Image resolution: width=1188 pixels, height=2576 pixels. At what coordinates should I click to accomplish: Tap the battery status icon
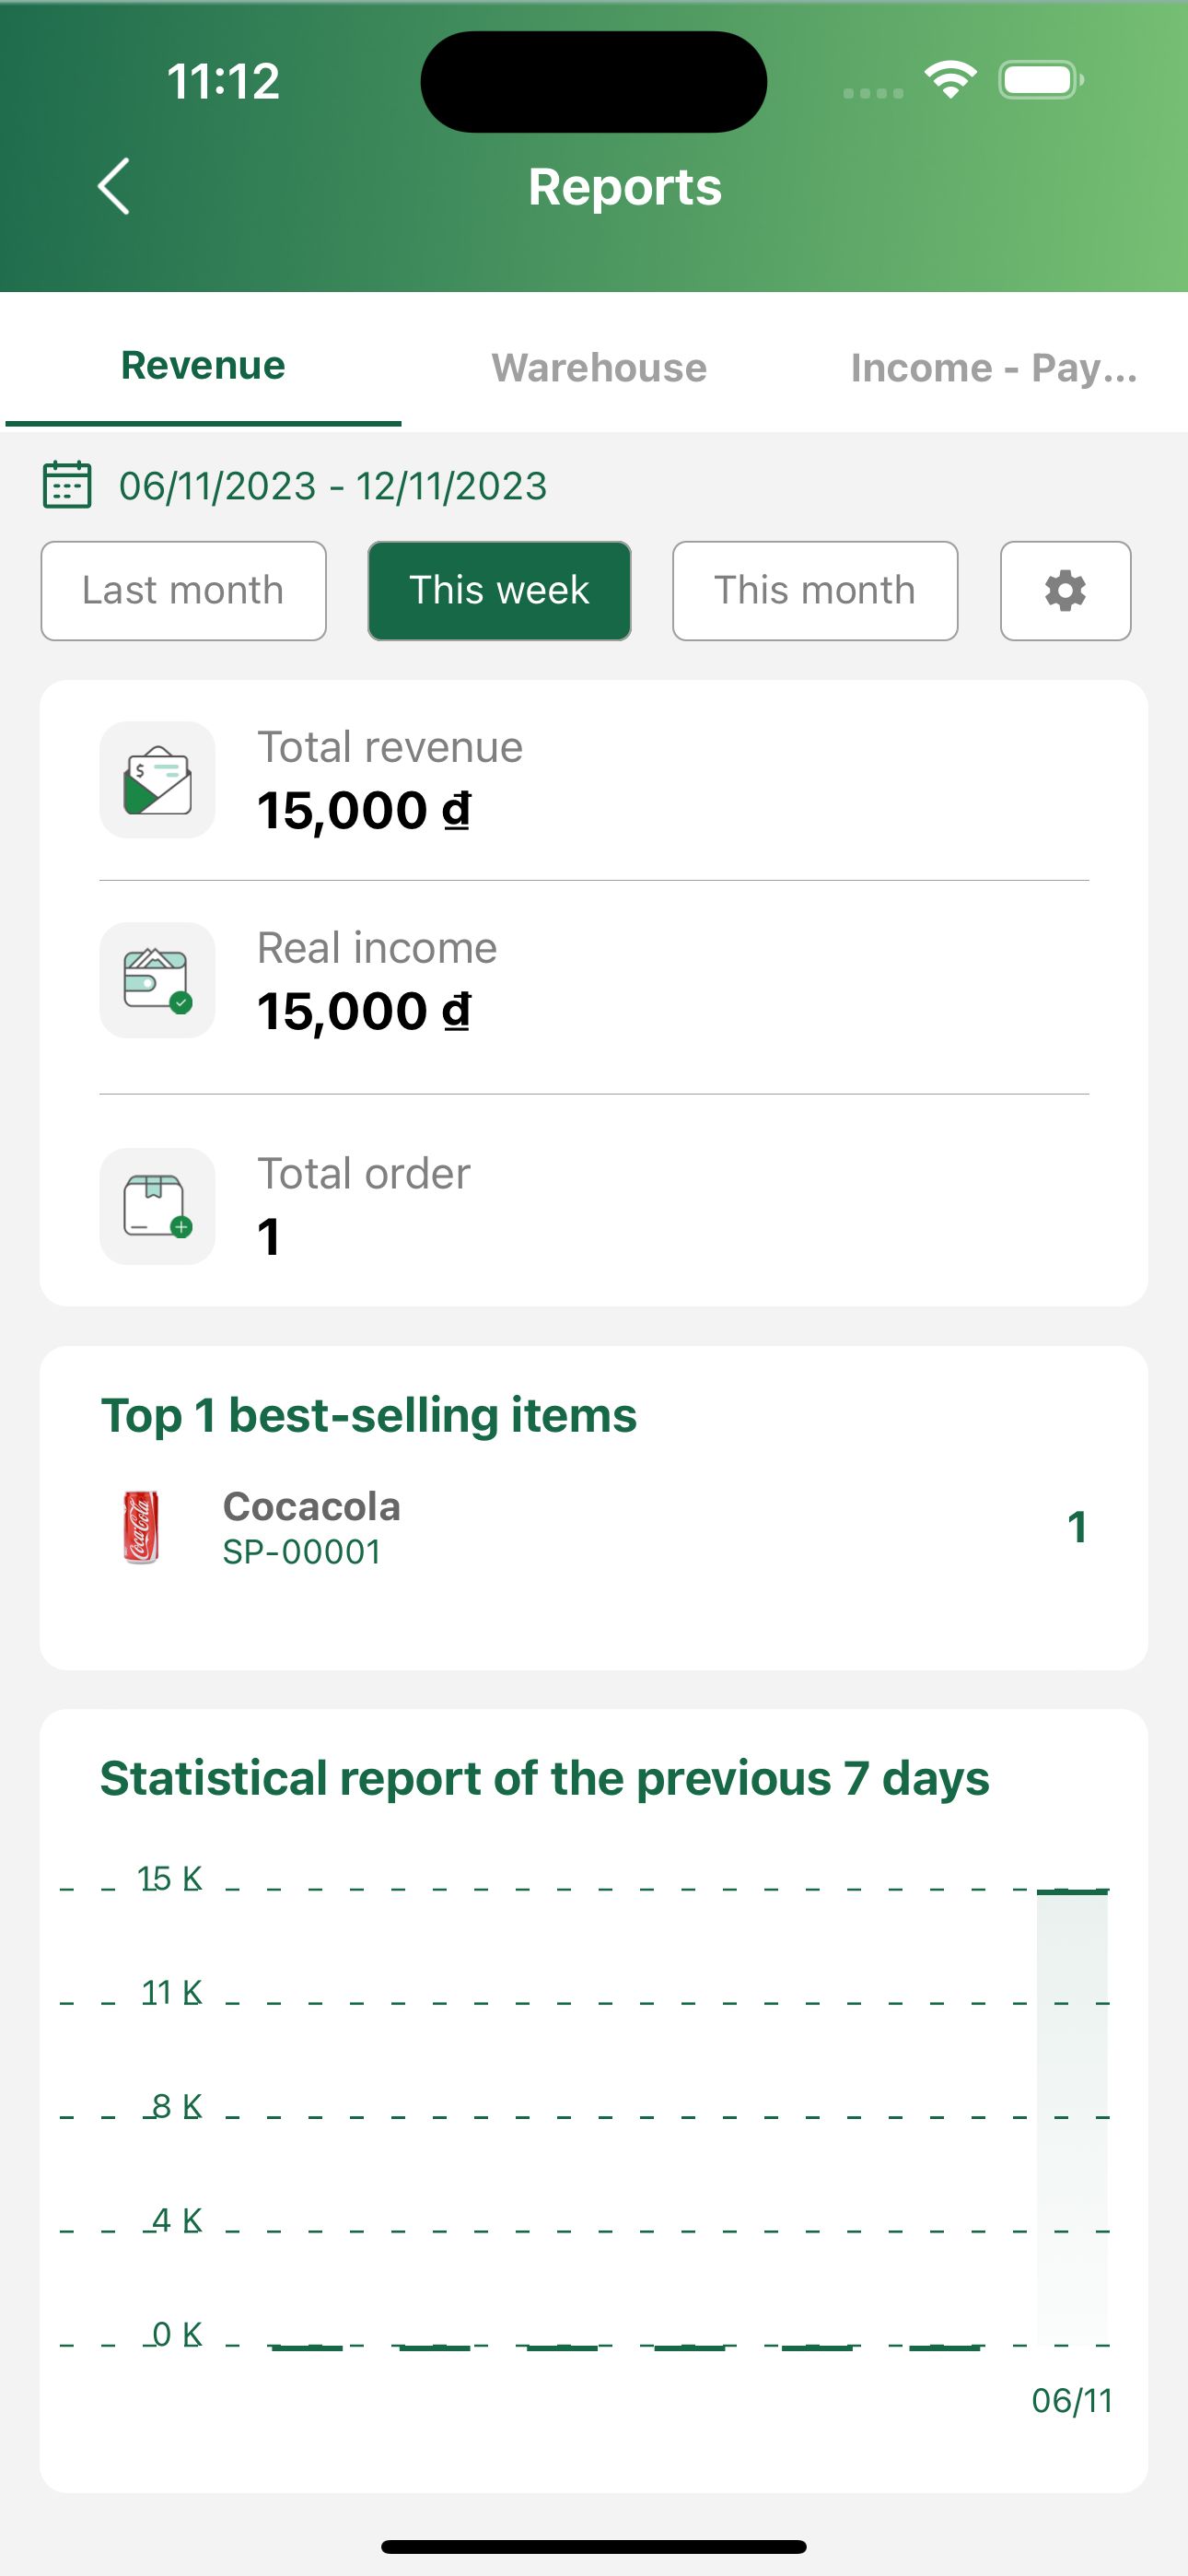1041,80
